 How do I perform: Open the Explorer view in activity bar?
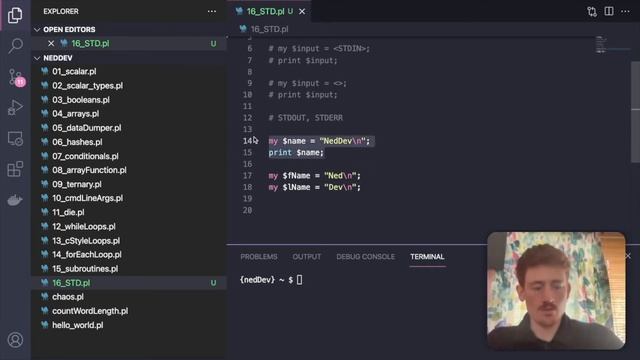tap(15, 15)
